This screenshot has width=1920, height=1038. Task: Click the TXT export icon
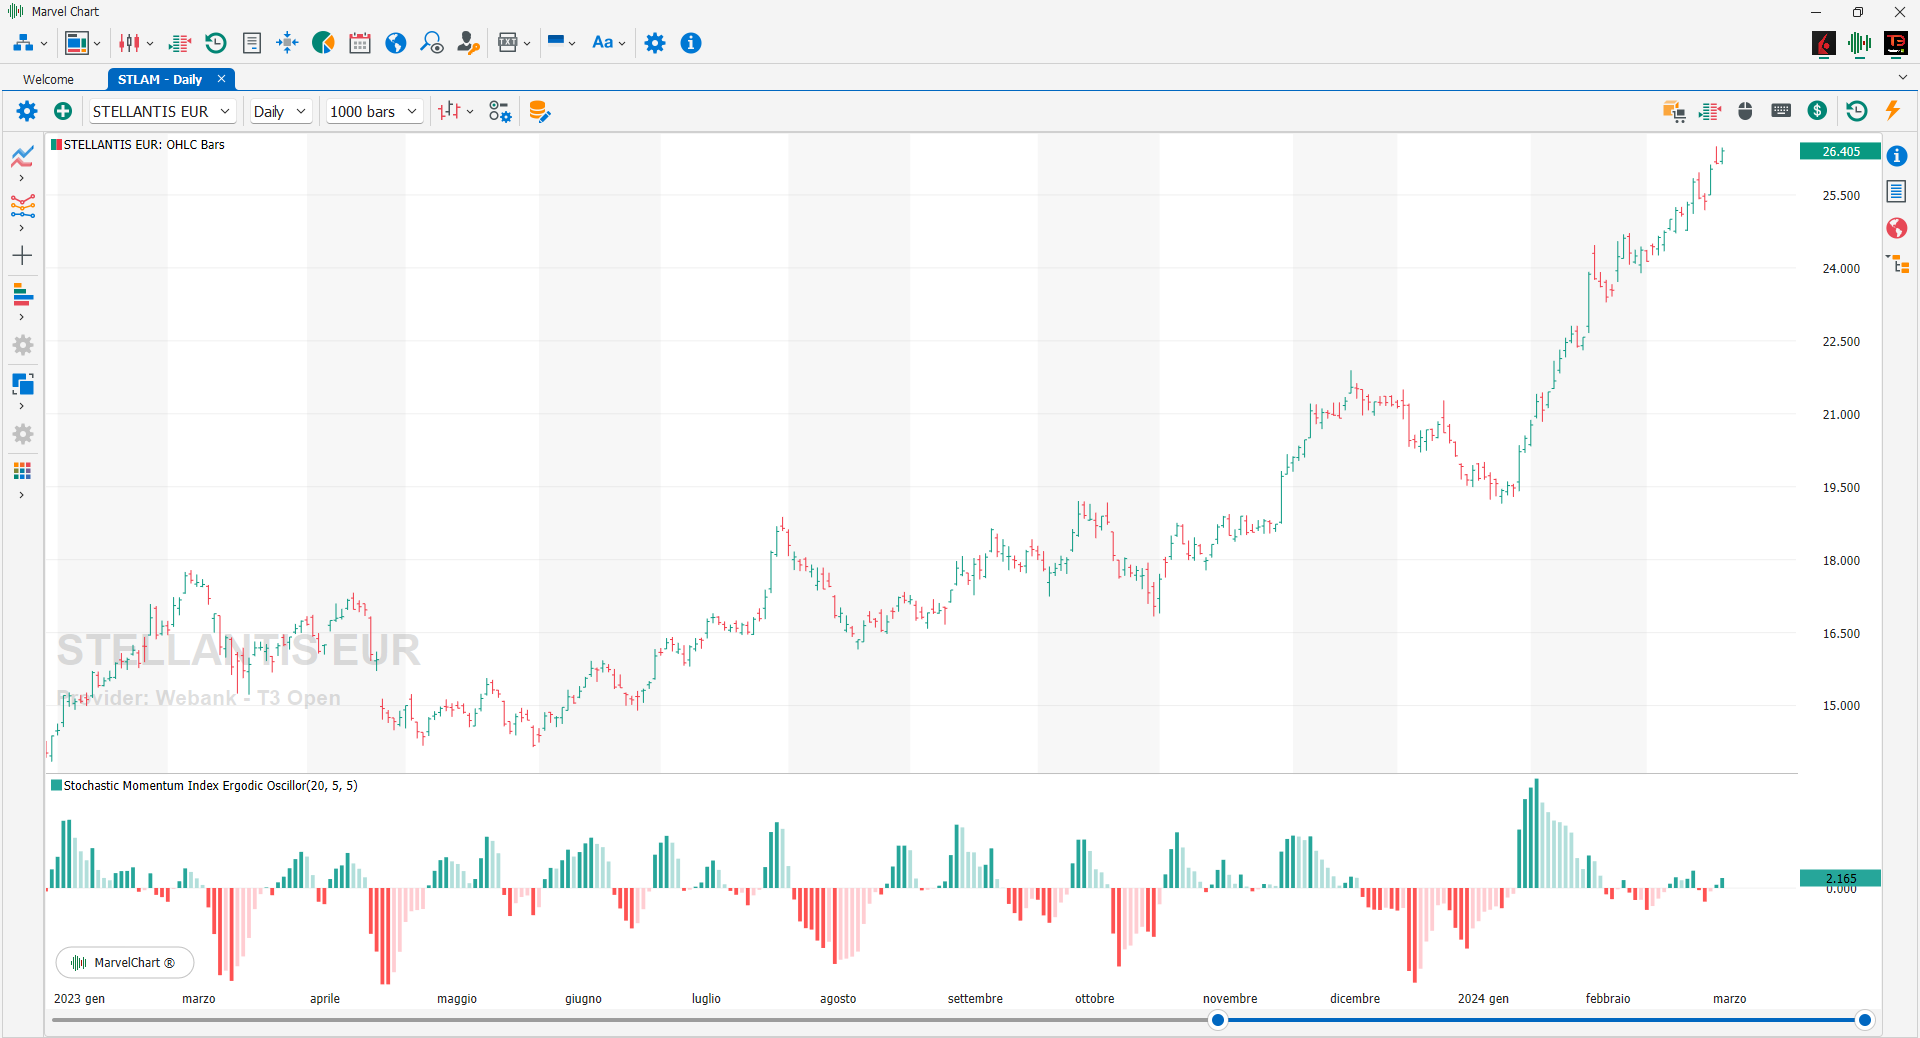[x=508, y=43]
